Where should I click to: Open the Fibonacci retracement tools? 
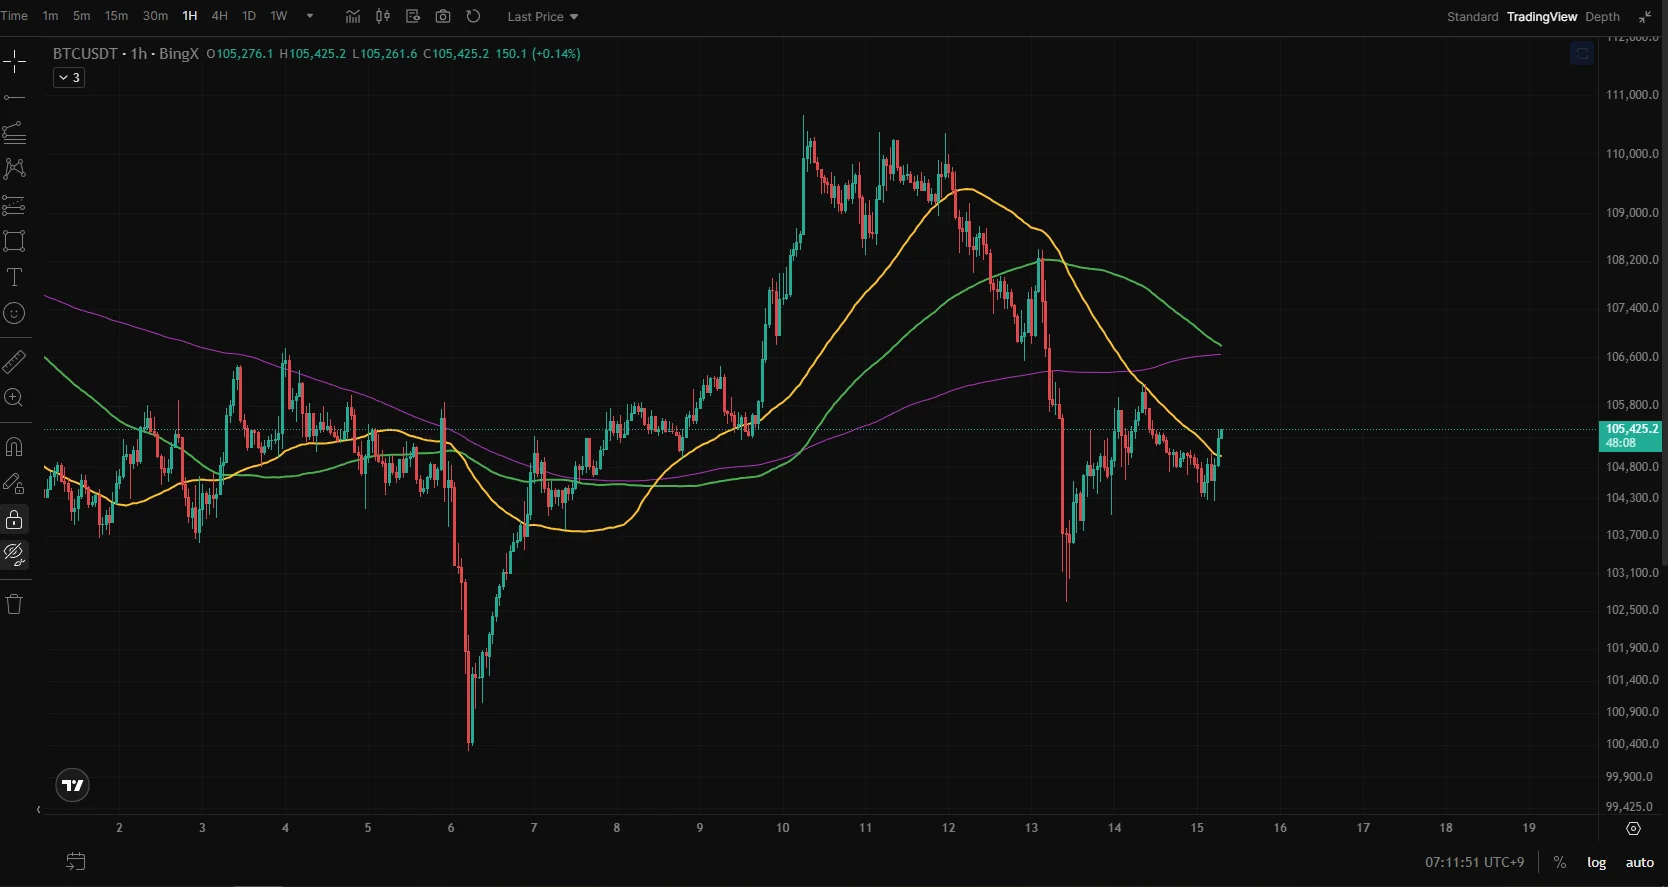point(14,133)
